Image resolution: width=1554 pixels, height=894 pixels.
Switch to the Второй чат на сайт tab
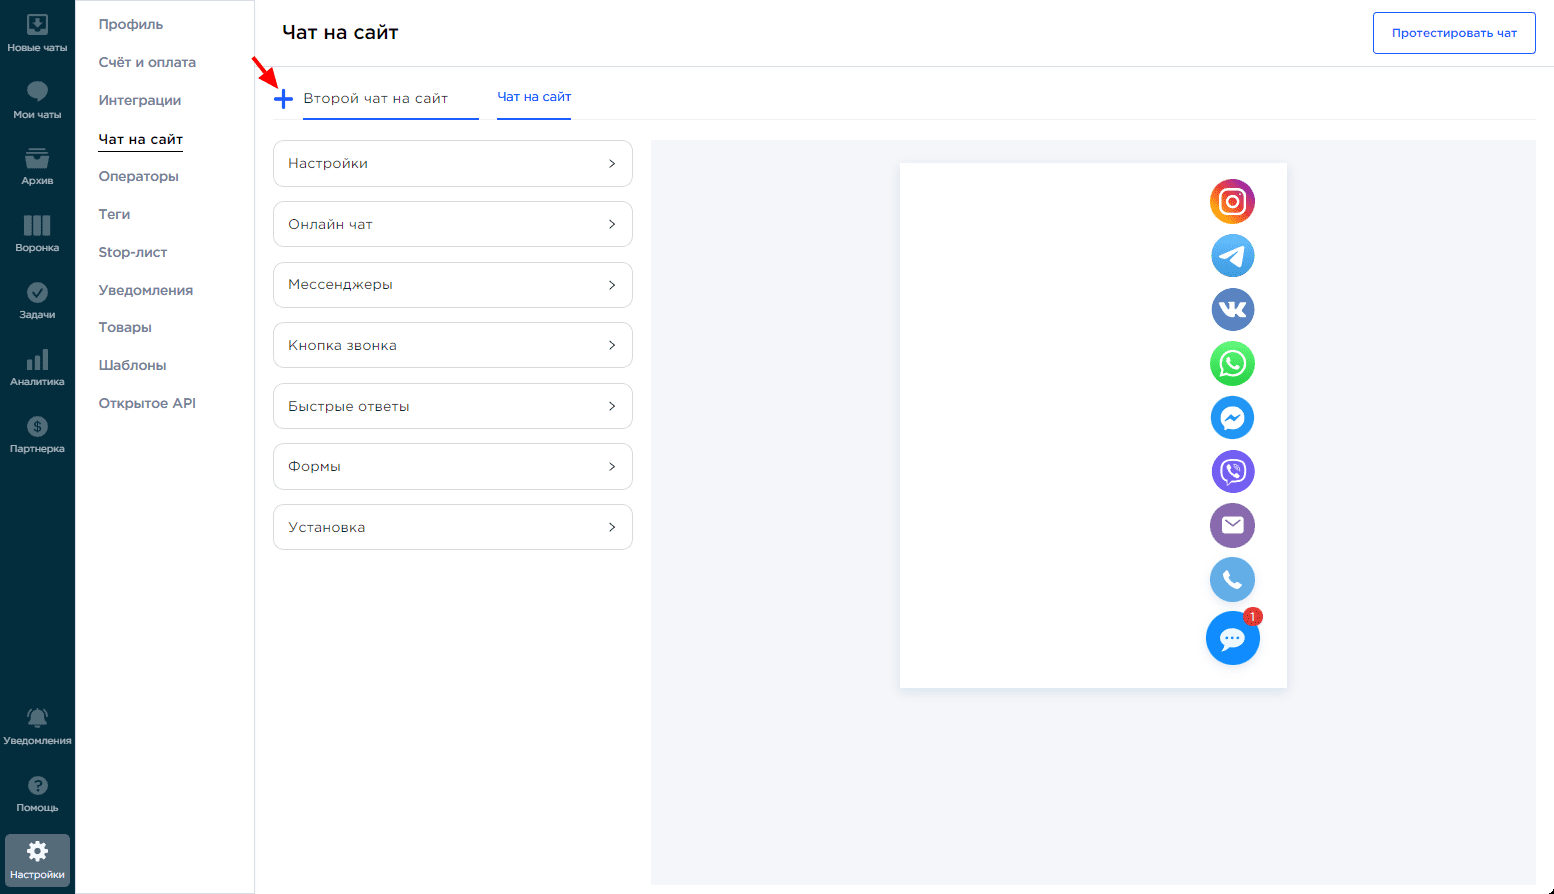(x=376, y=99)
